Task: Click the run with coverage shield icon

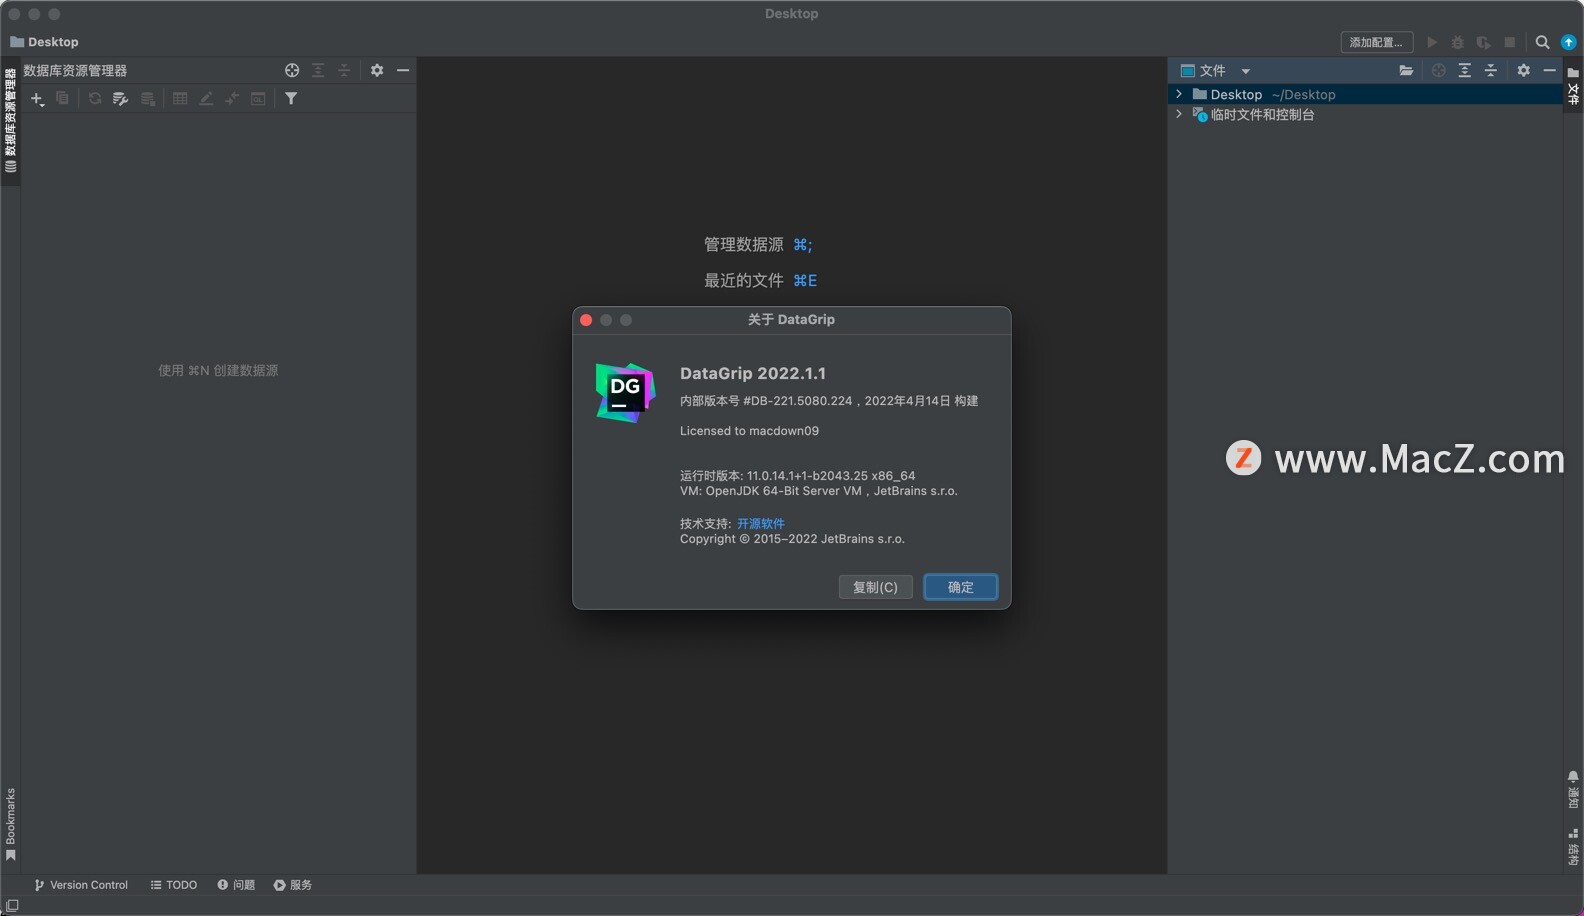Action: [x=1484, y=42]
